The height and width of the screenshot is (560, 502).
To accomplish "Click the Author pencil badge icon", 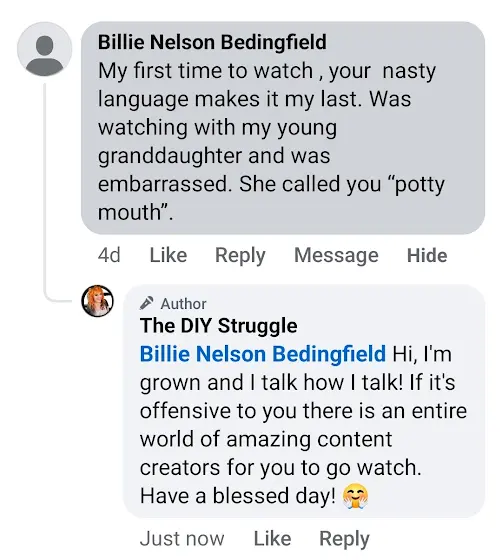I will [x=147, y=303].
